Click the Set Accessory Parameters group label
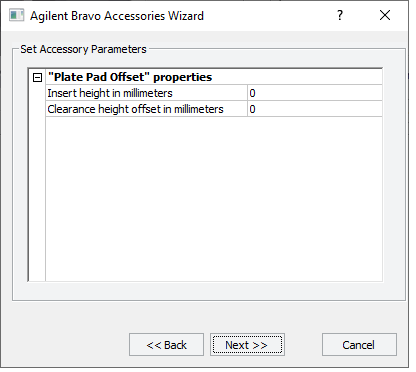 pos(83,49)
